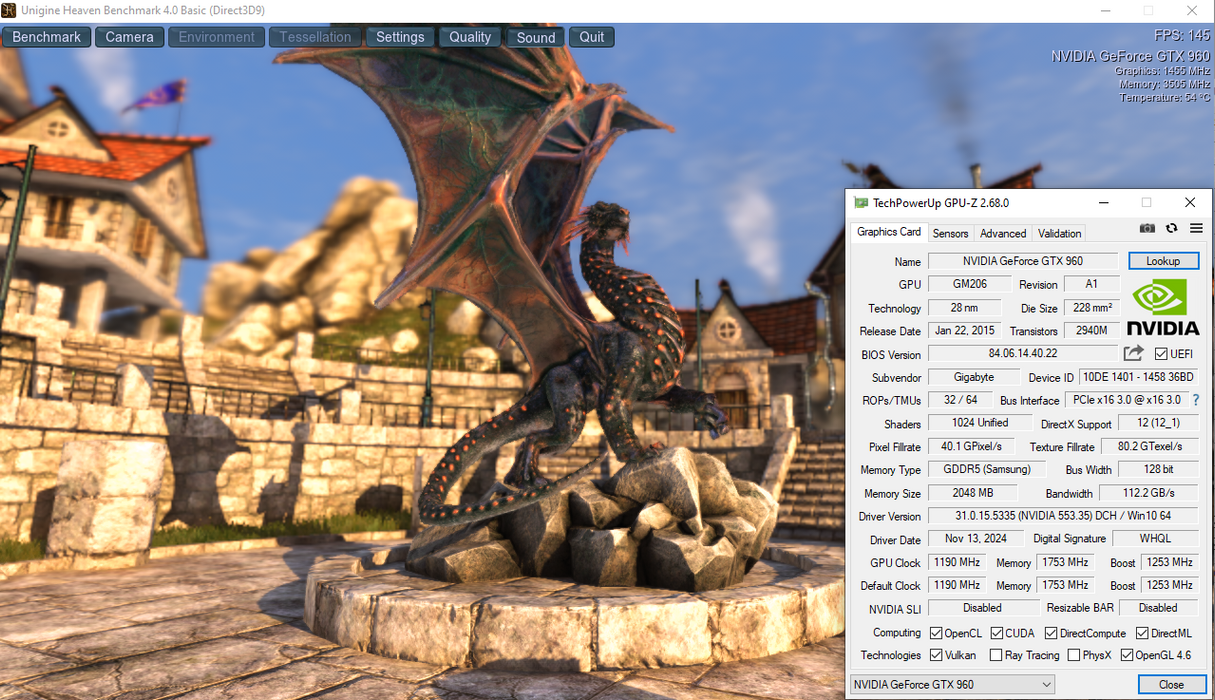
Task: Open the Camera menu in Heaven
Action: [x=130, y=37]
